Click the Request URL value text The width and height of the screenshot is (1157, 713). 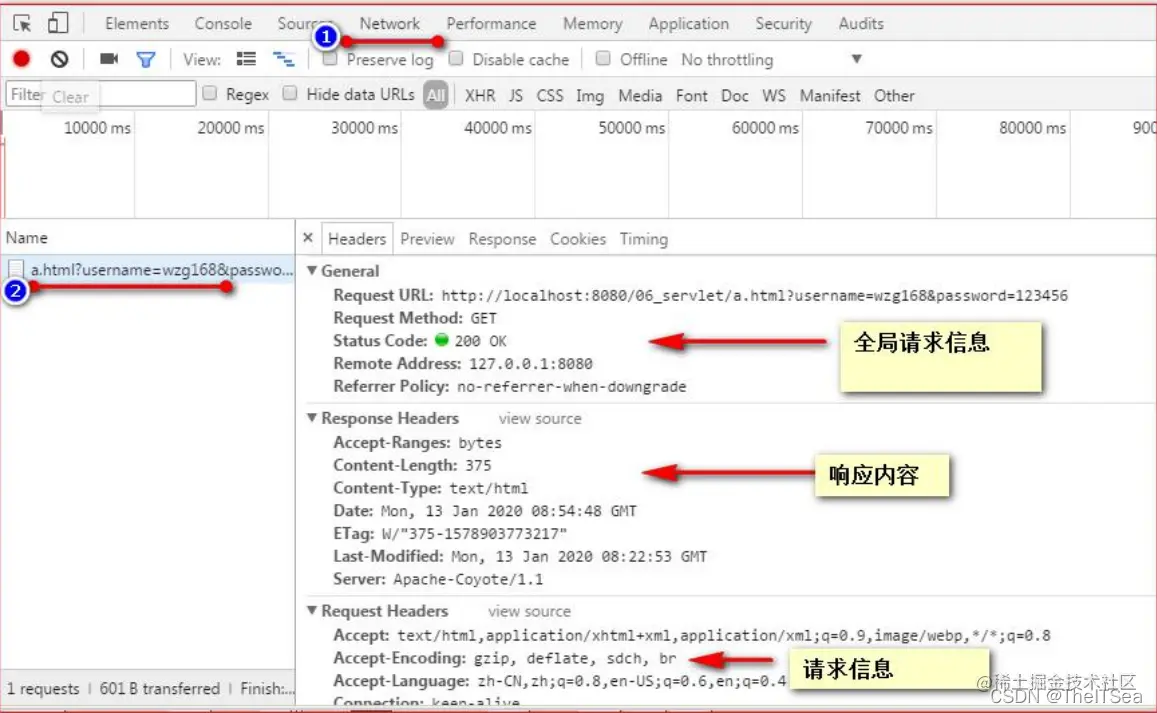pos(754,295)
